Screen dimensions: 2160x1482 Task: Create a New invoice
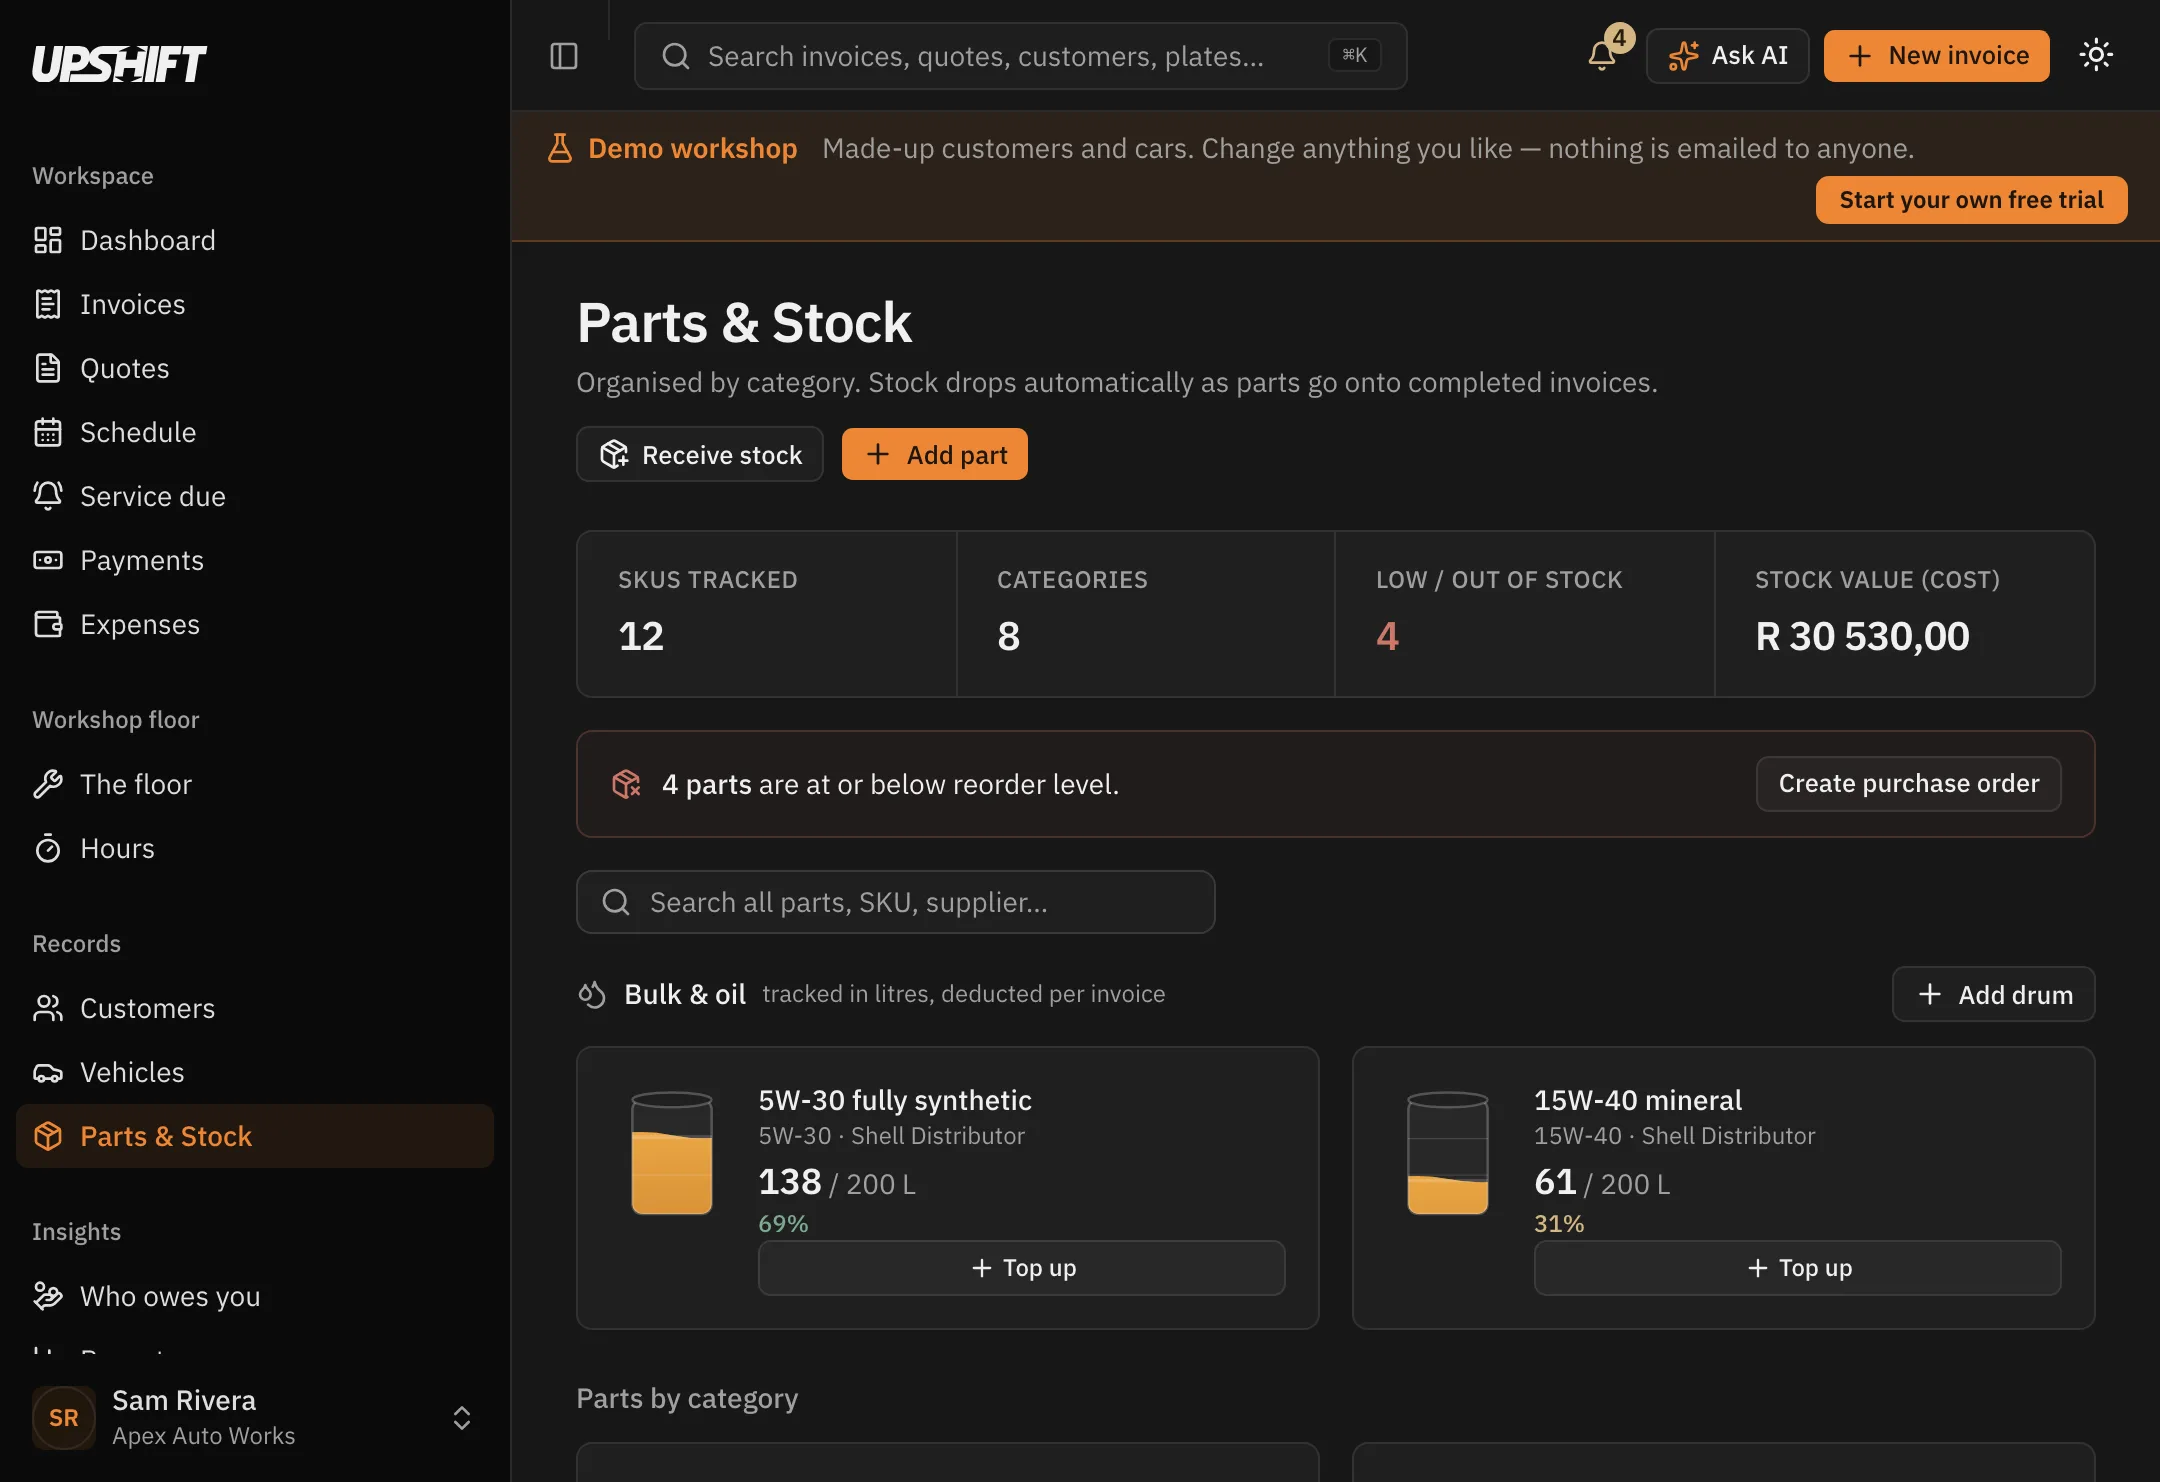coord(1937,56)
